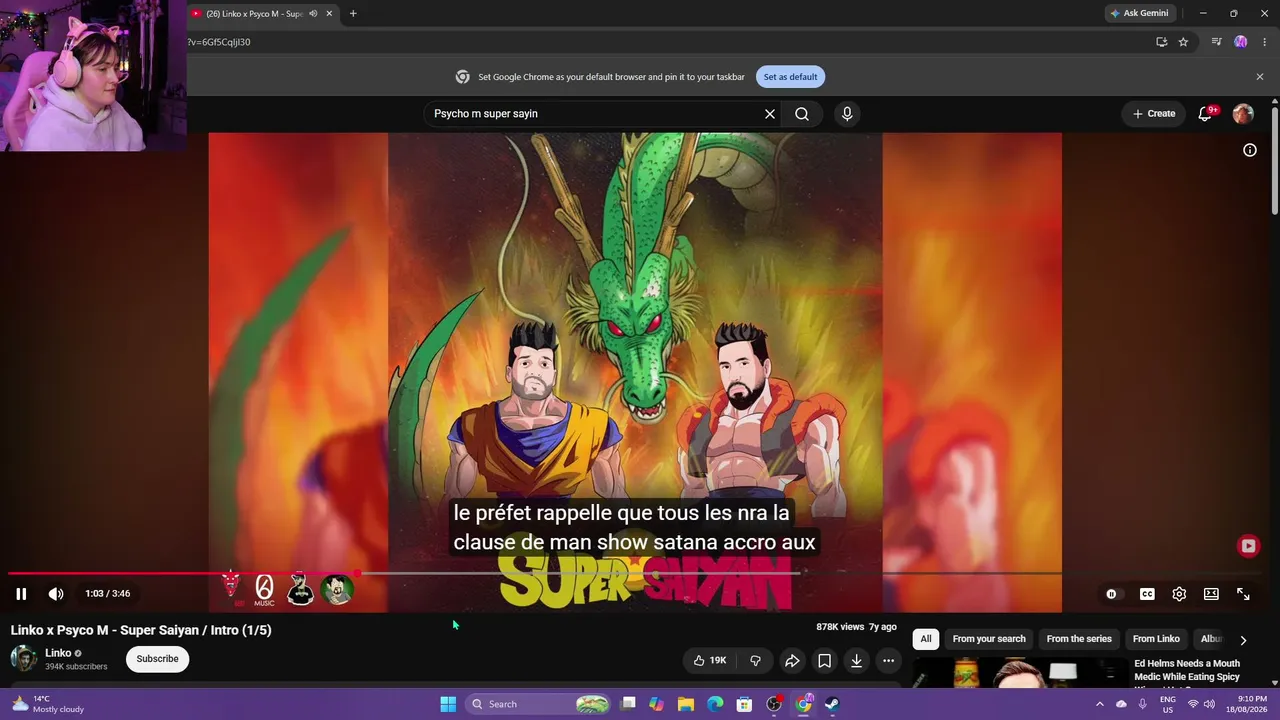1280x720 pixels.
Task: Pause the video playback
Action: (x=21, y=594)
